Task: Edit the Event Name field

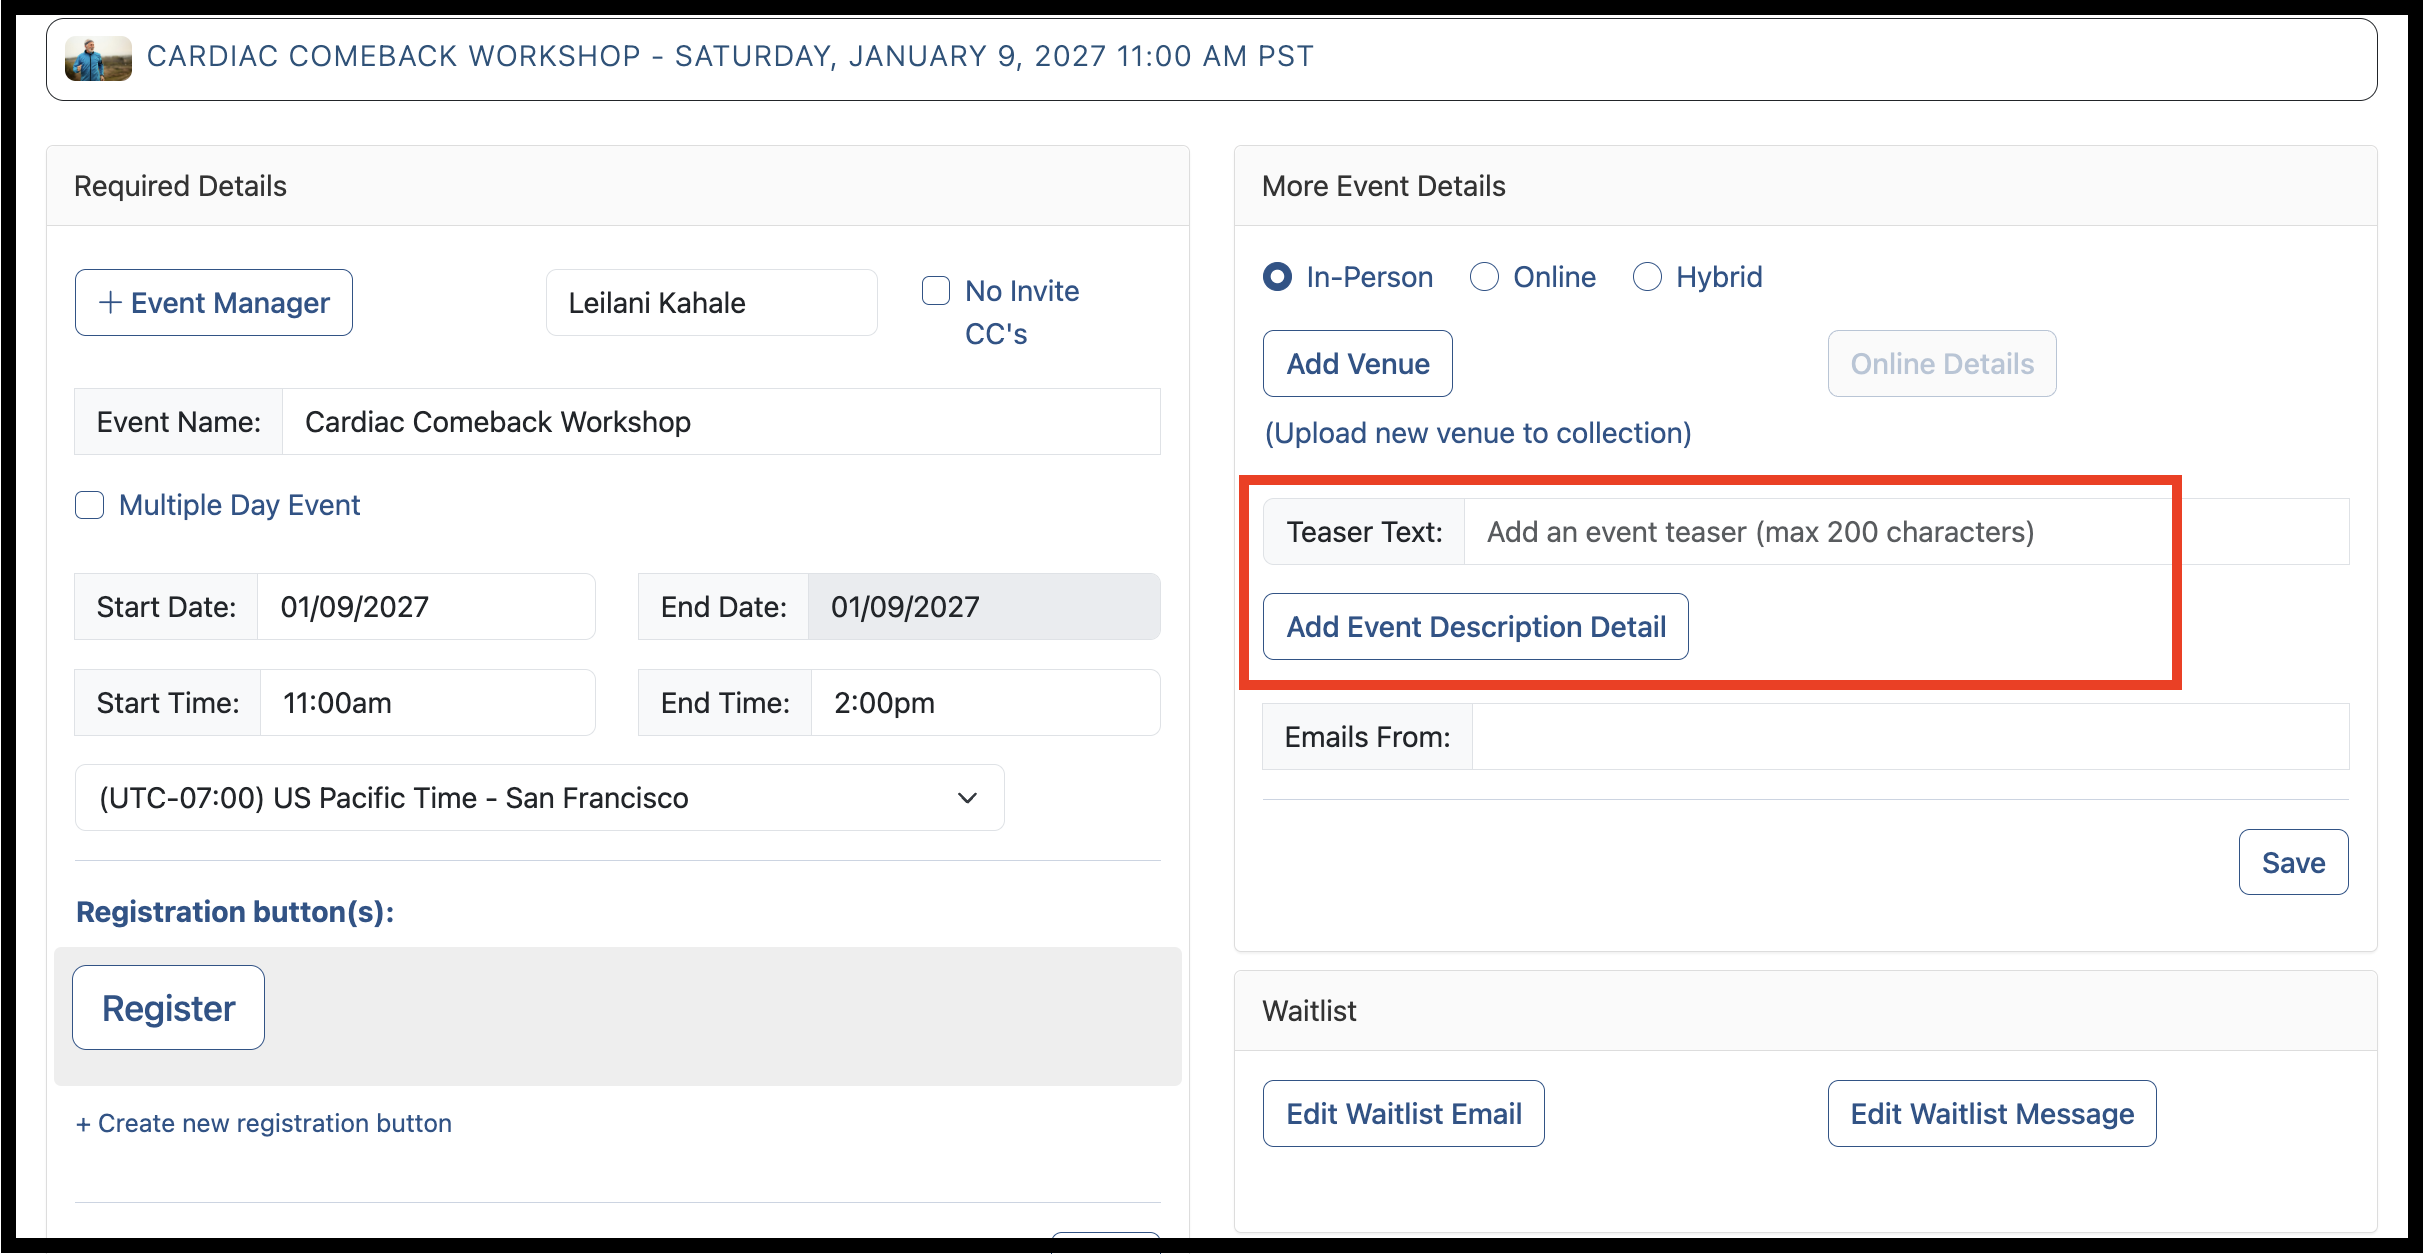Action: 721,422
